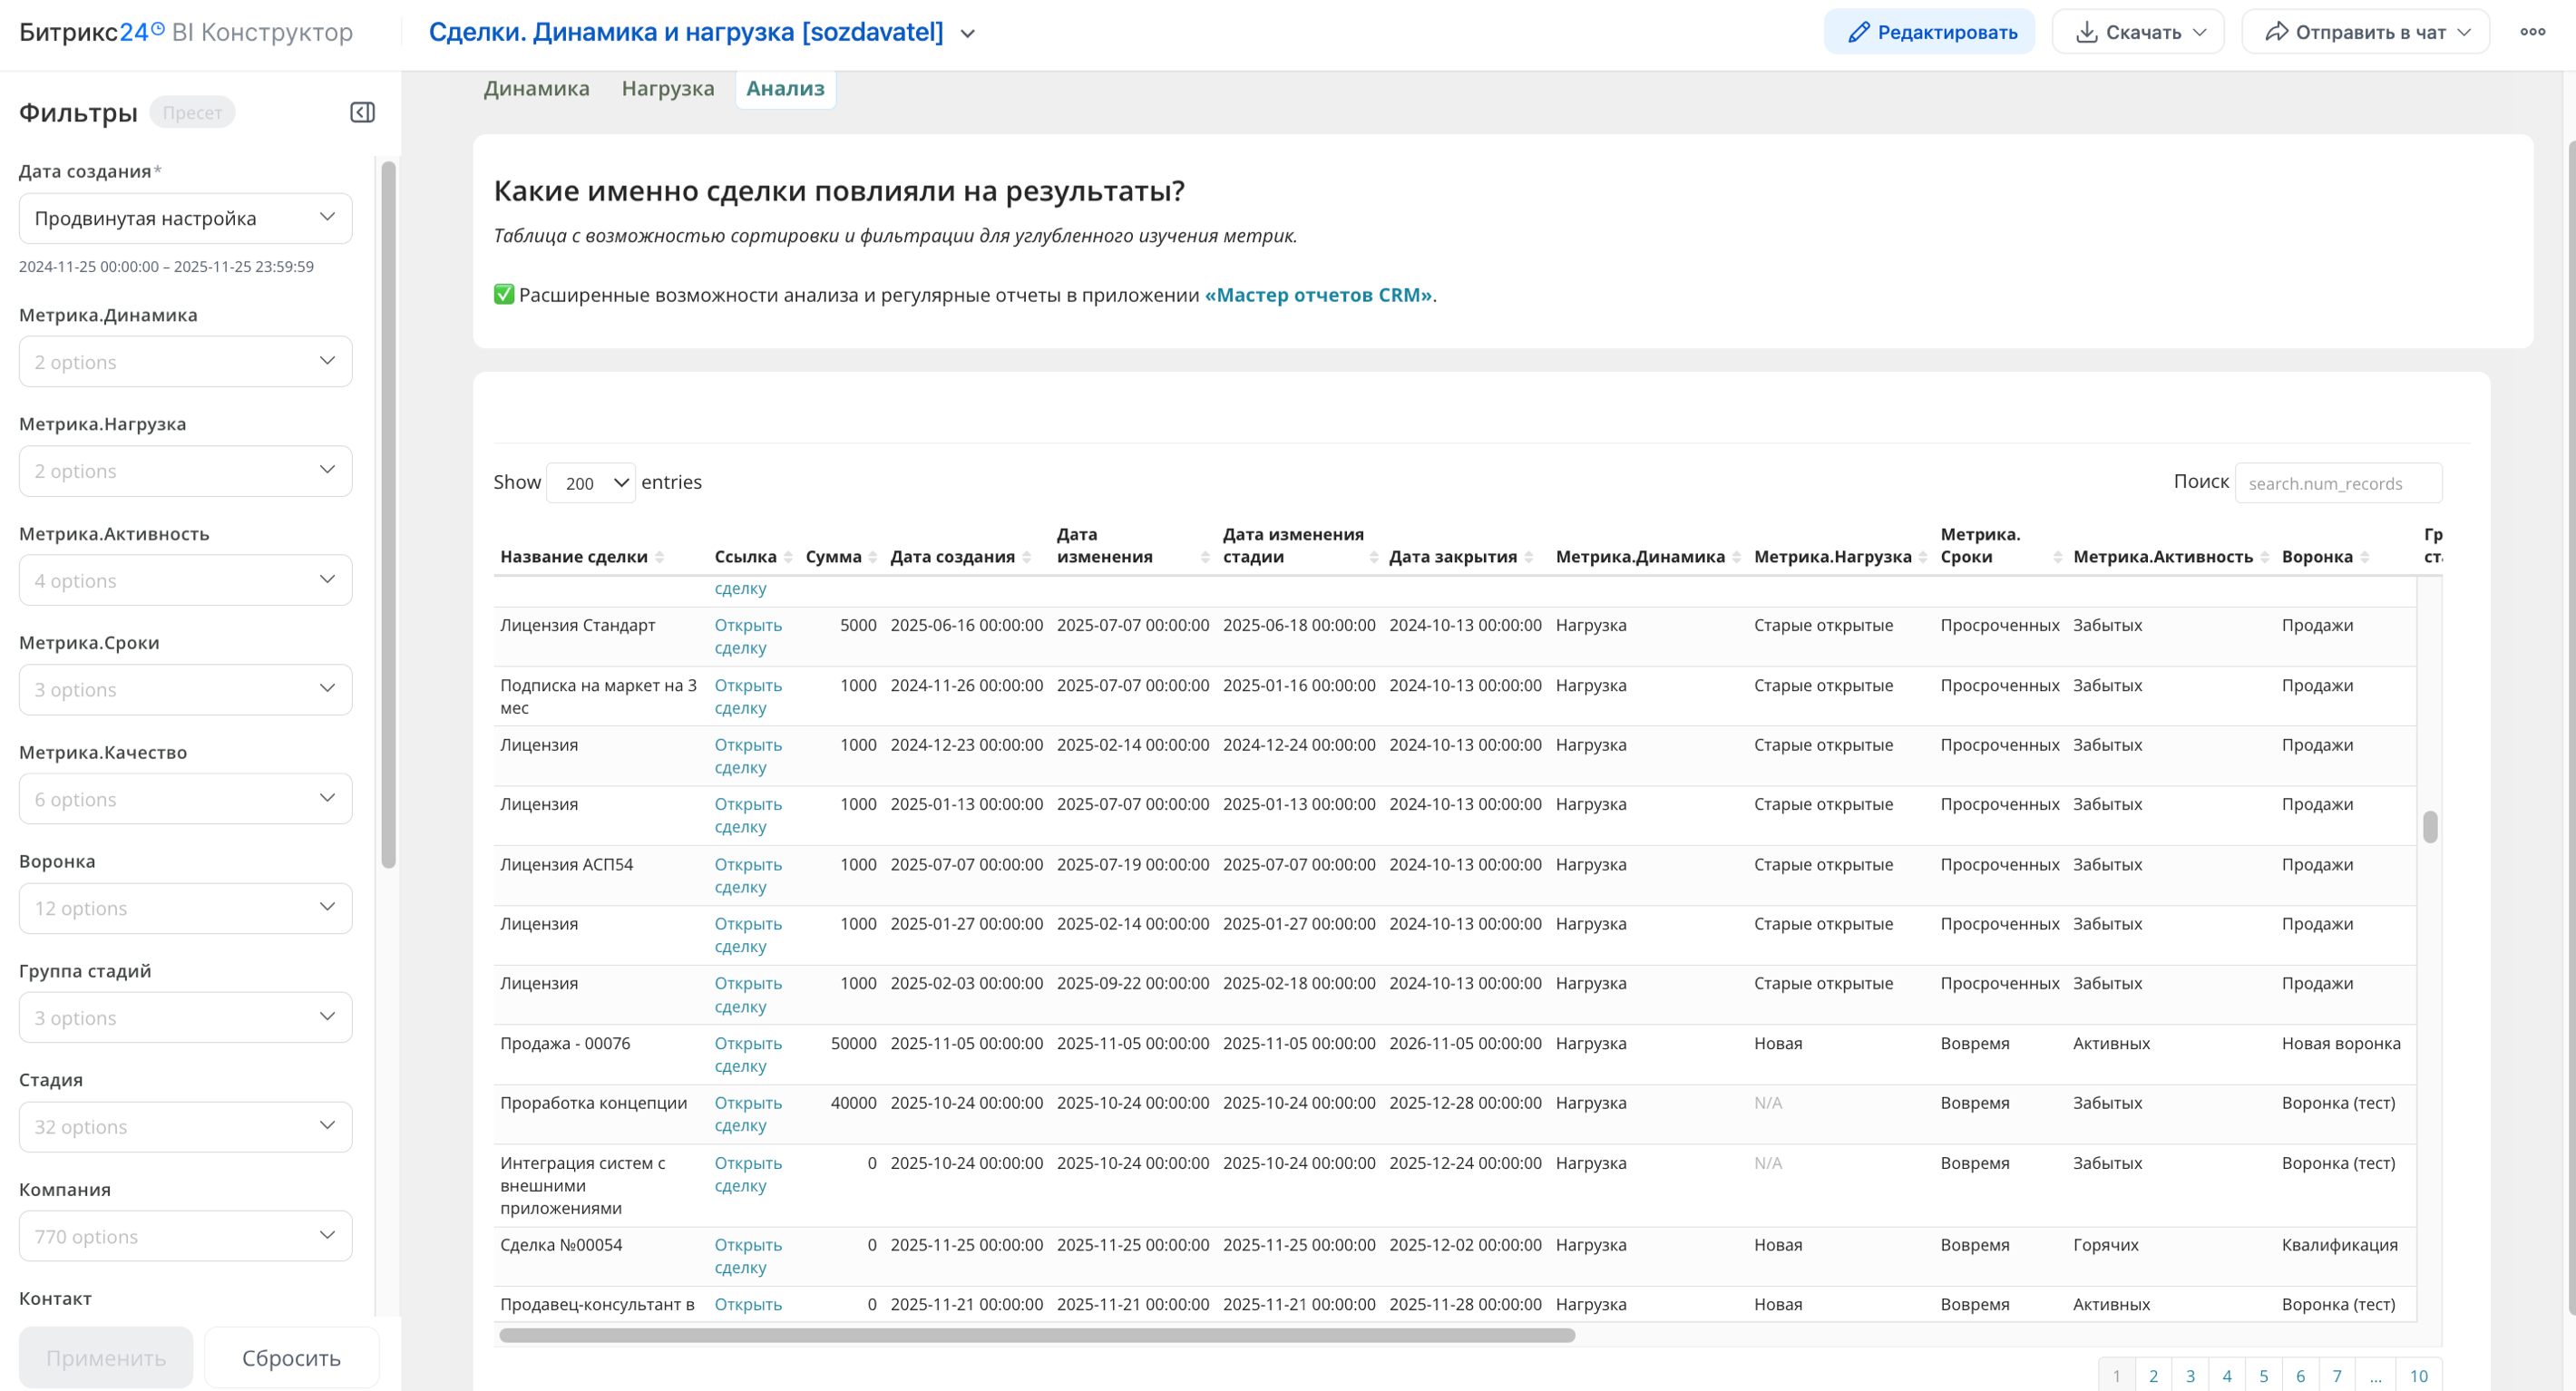The width and height of the screenshot is (2576, 1391).
Task: Open the Дата создания filter dropdown
Action: click(x=185, y=218)
